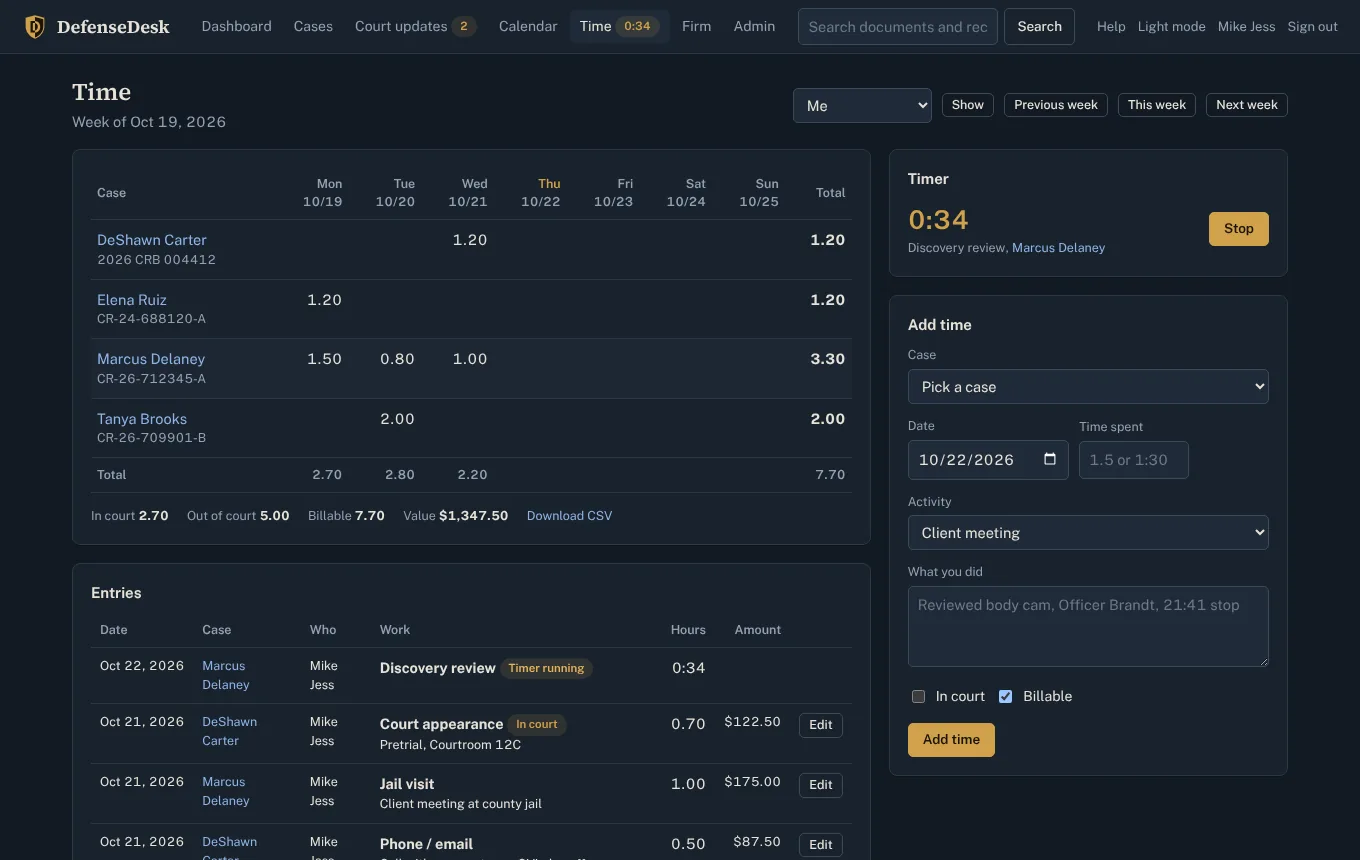
Task: Open the Cases nav item
Action: [313, 26]
